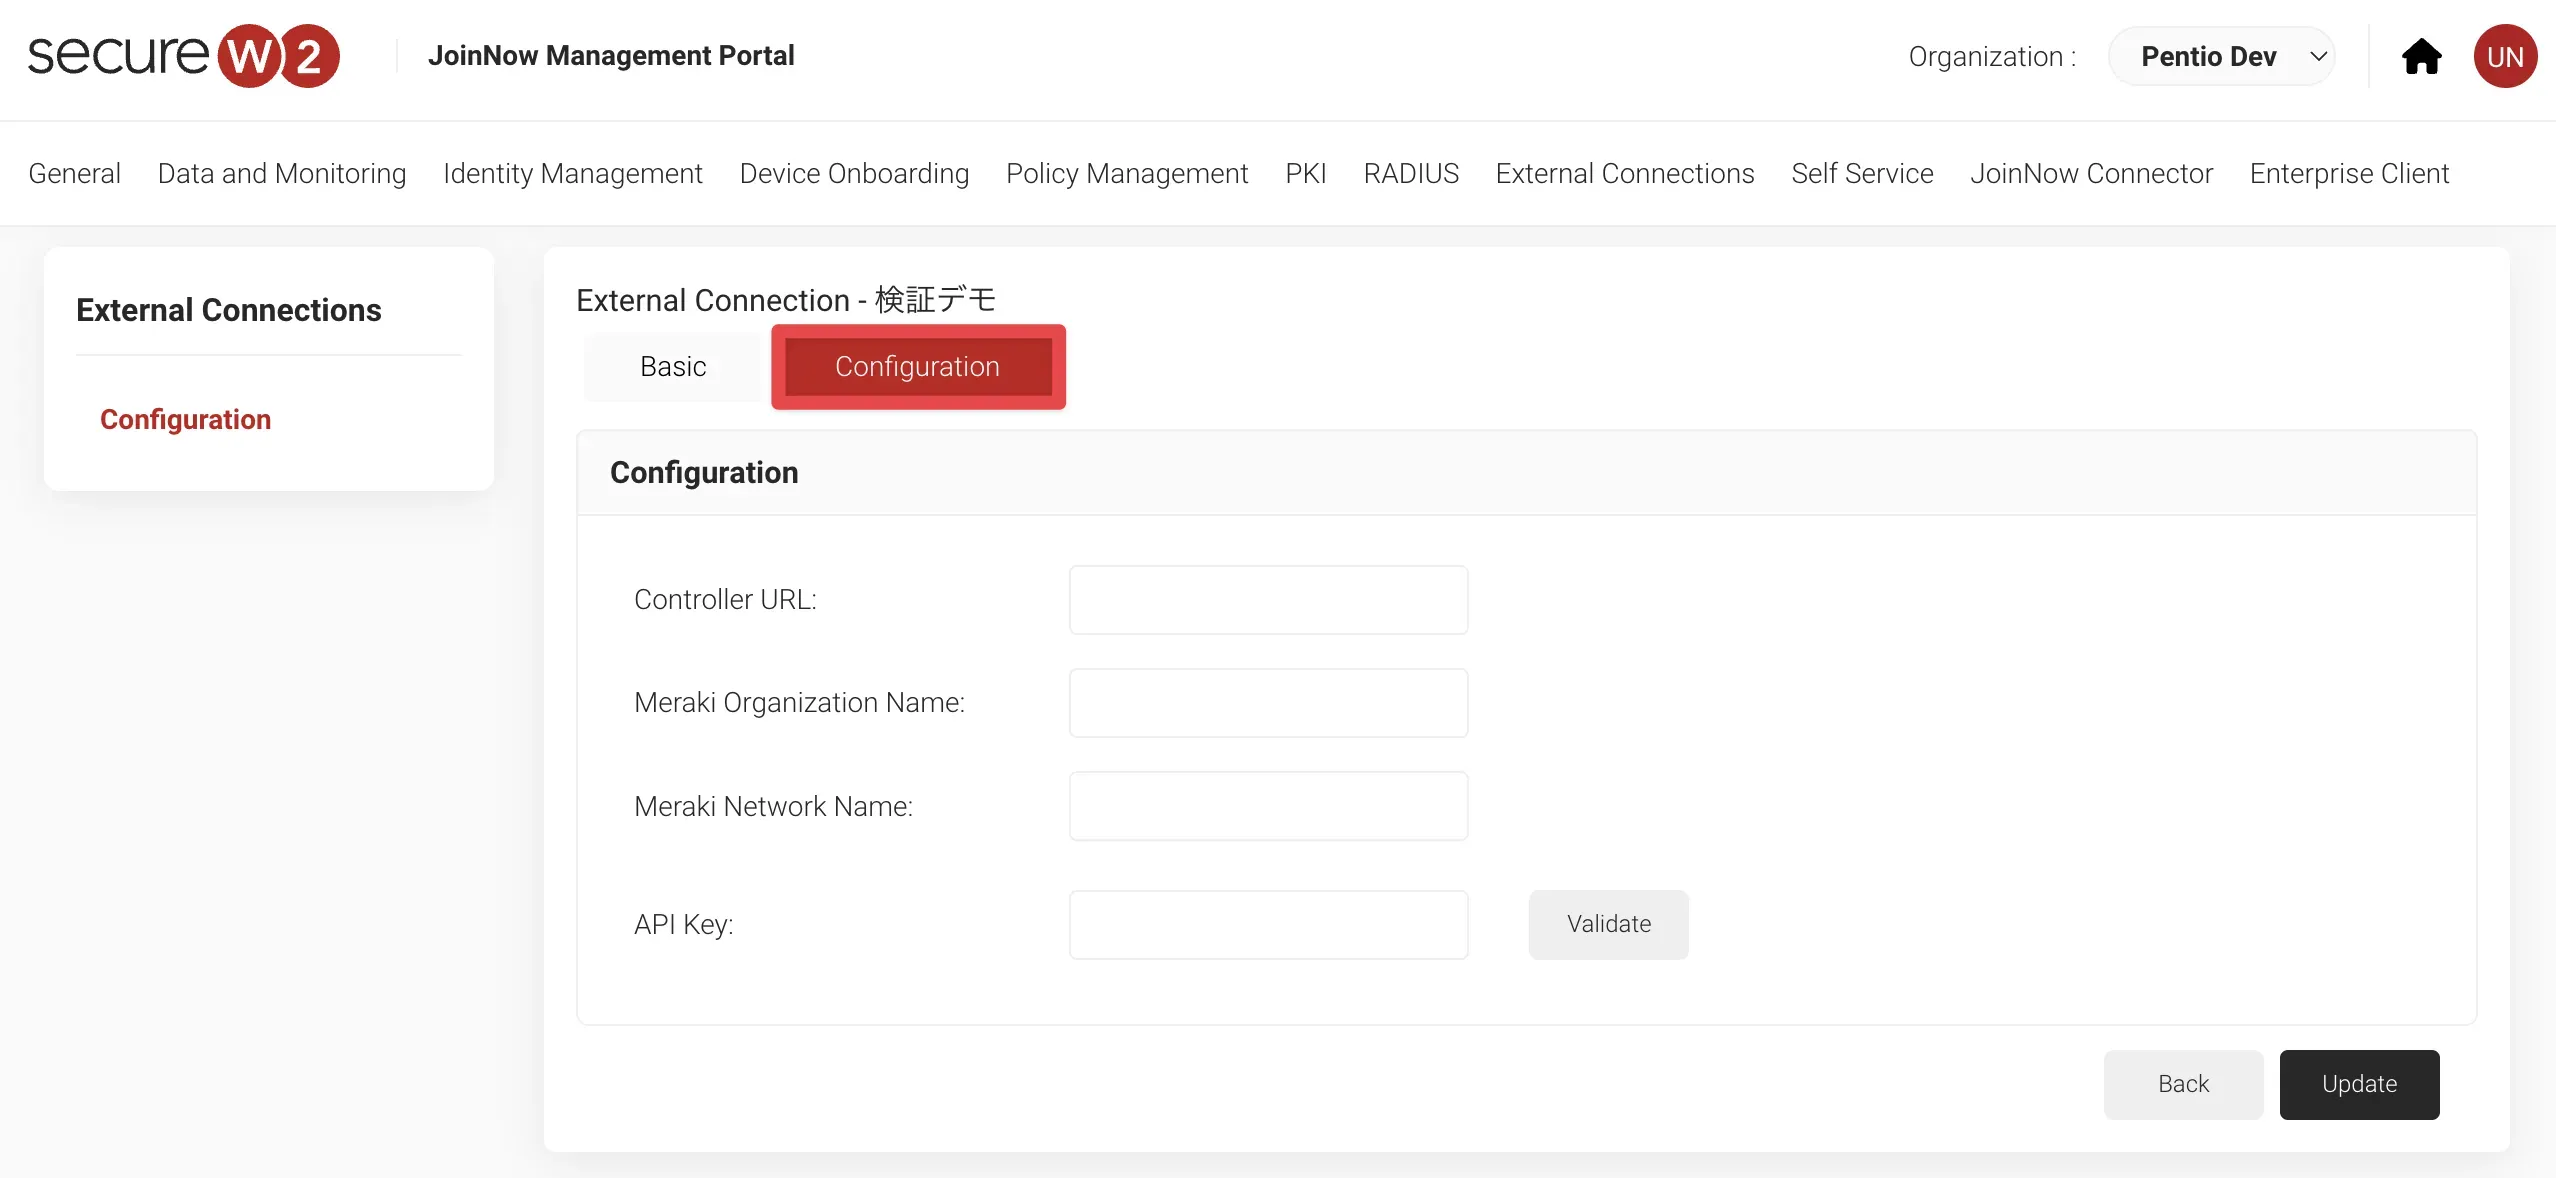This screenshot has width=2556, height=1178.
Task: Click the SecureW2 logo
Action: click(x=184, y=56)
